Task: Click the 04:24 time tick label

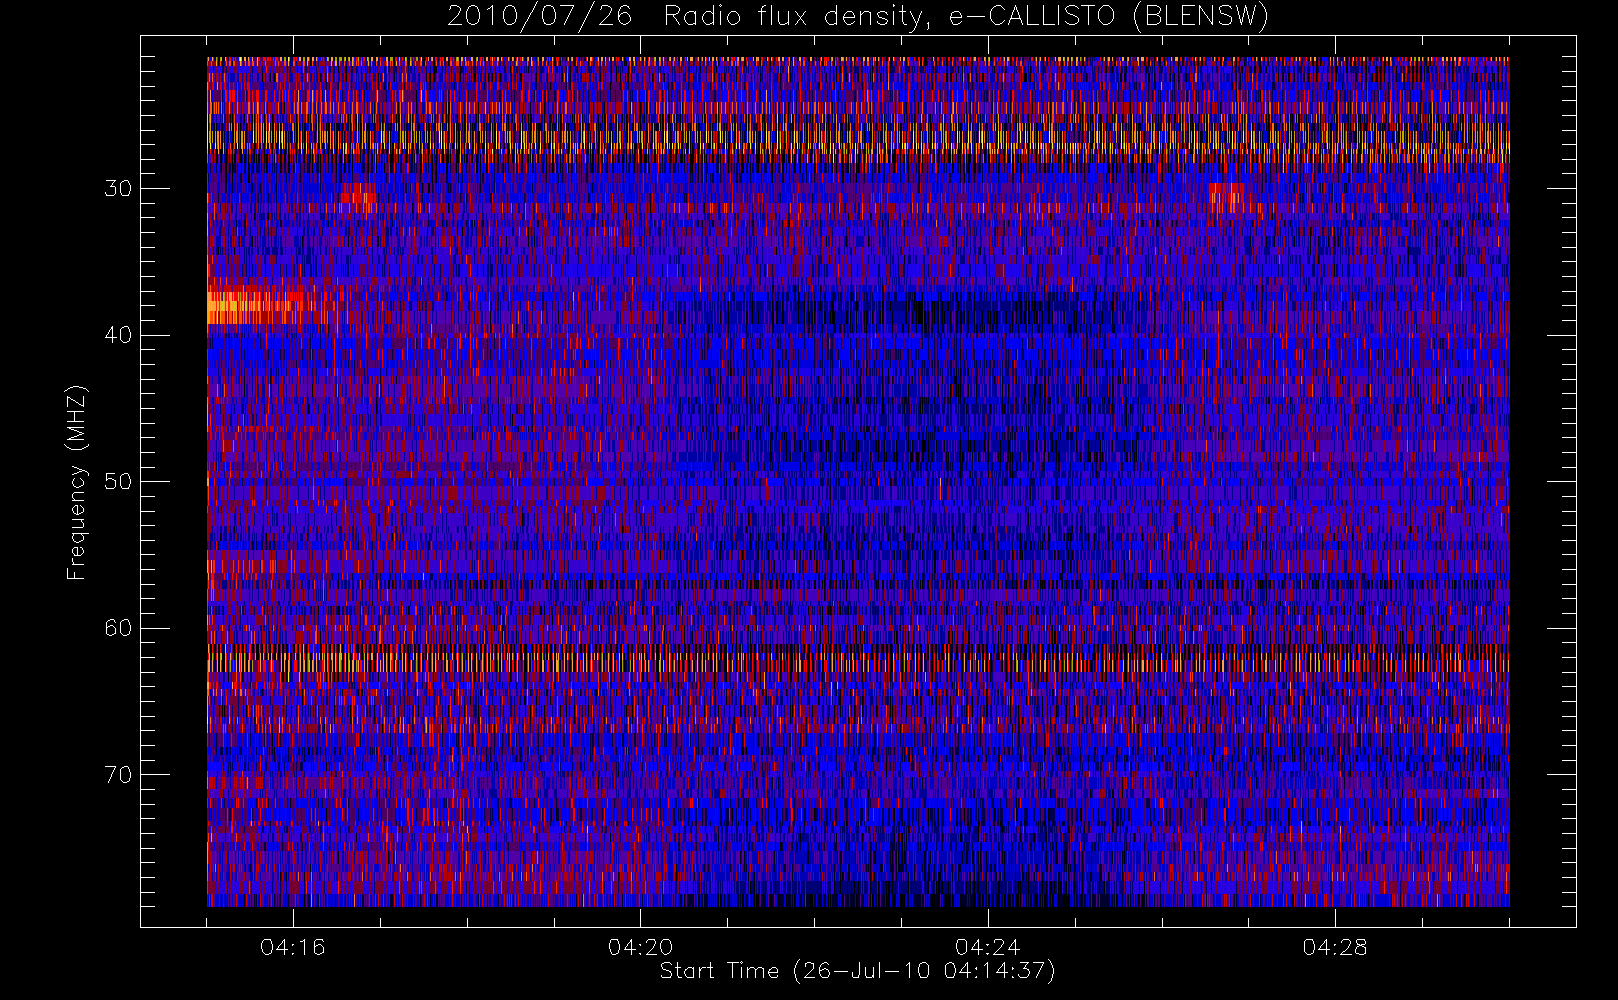Action: [988, 947]
